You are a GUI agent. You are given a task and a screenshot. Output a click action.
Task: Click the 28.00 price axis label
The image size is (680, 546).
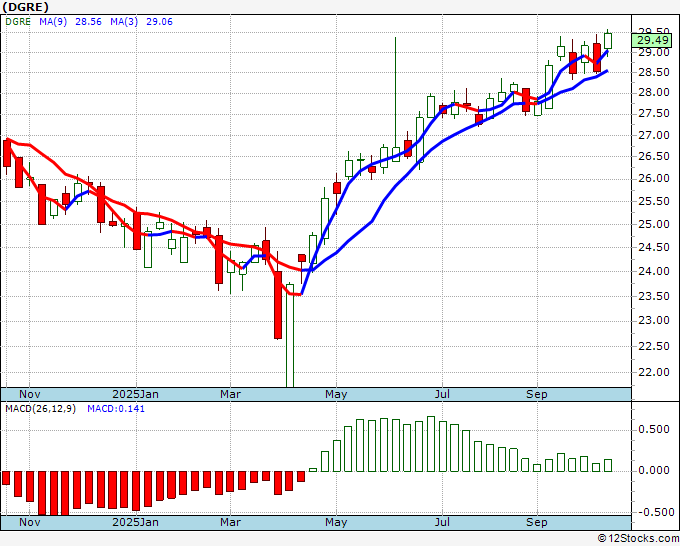pos(654,93)
